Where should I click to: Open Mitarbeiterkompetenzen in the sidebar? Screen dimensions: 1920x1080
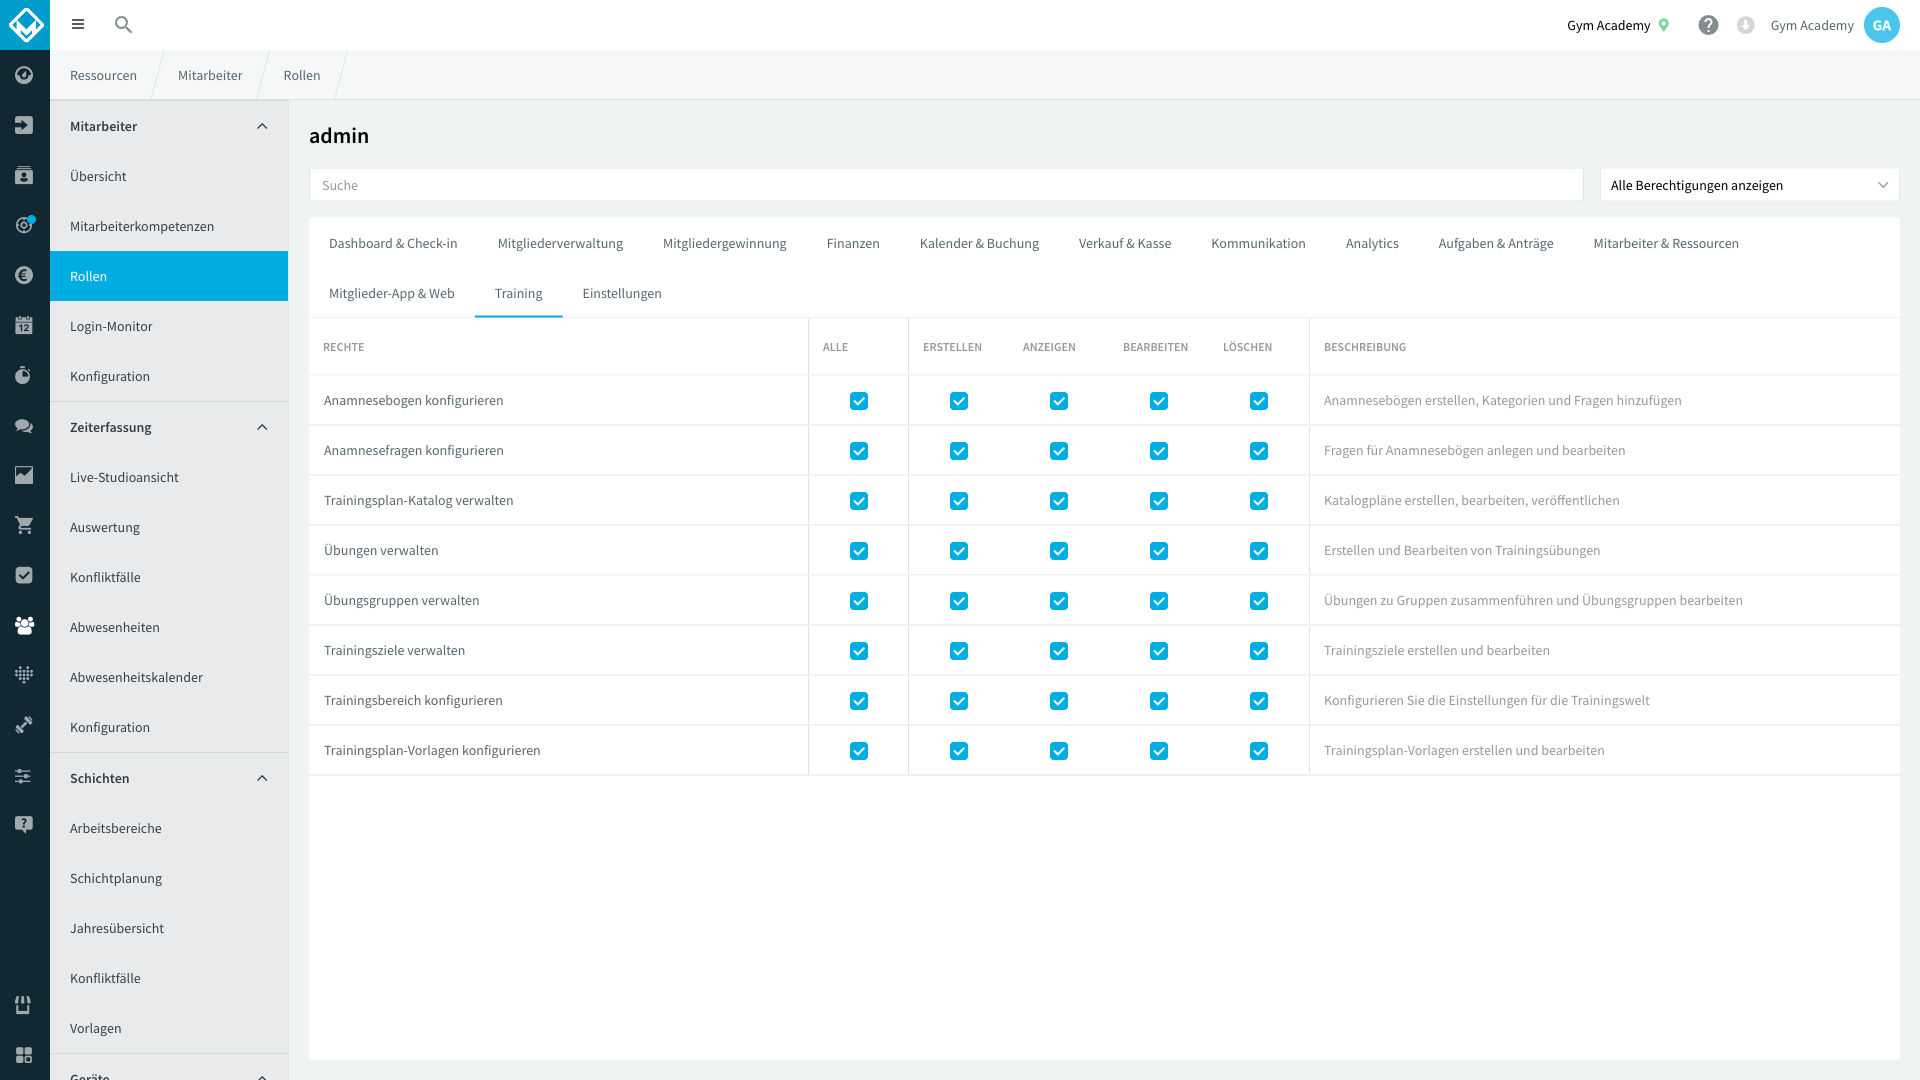[169, 226]
